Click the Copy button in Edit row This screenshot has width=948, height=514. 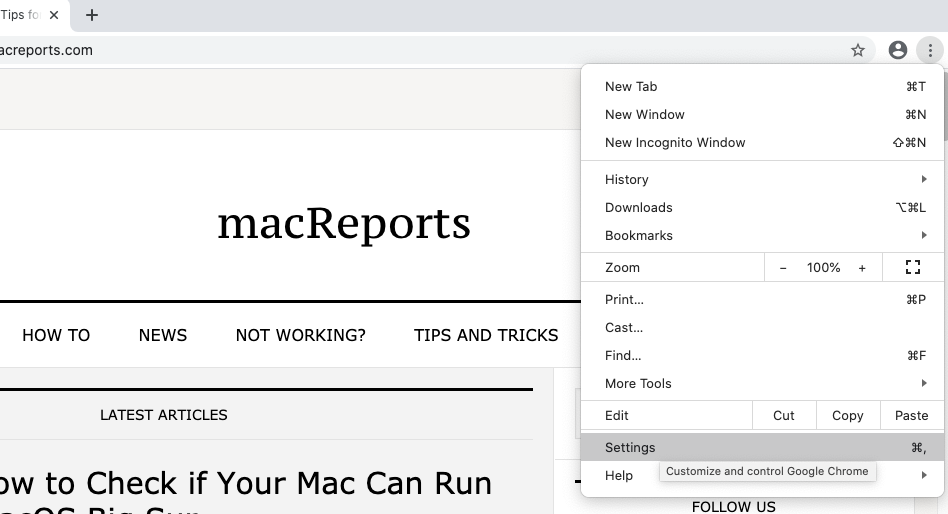(848, 415)
